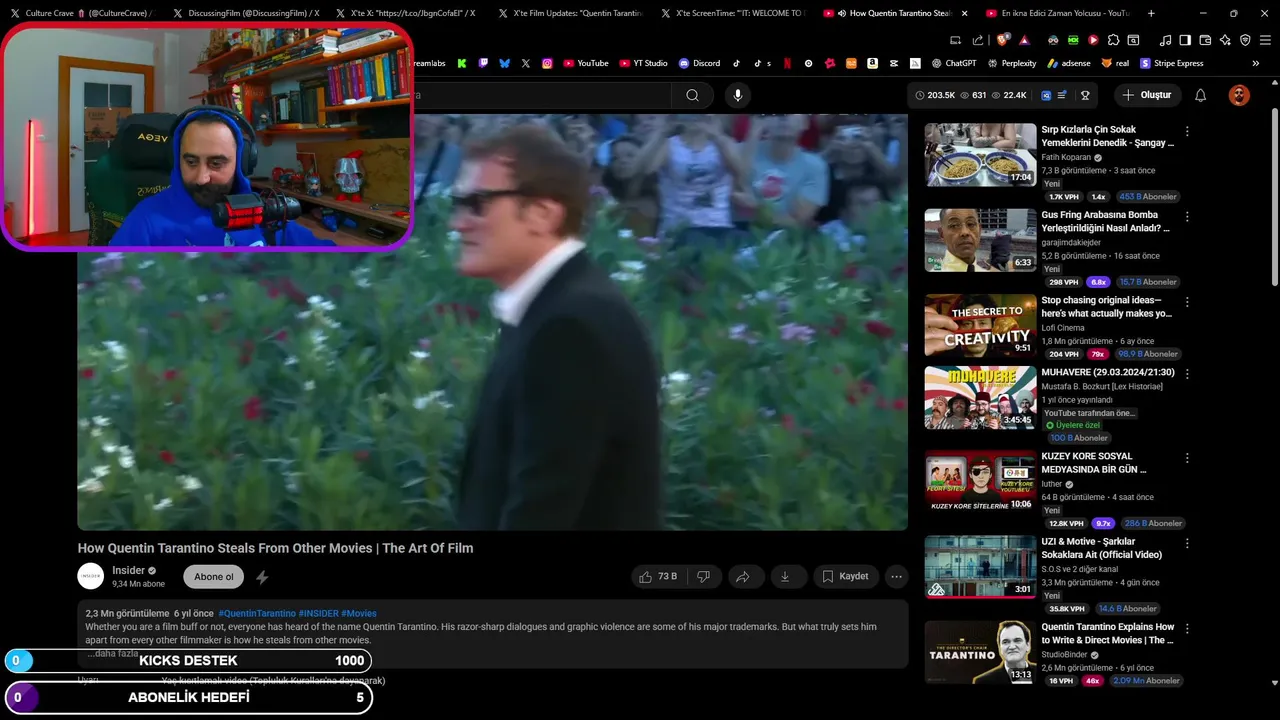Dislike the Tarantino video
The height and width of the screenshot is (720, 1280).
pos(703,576)
